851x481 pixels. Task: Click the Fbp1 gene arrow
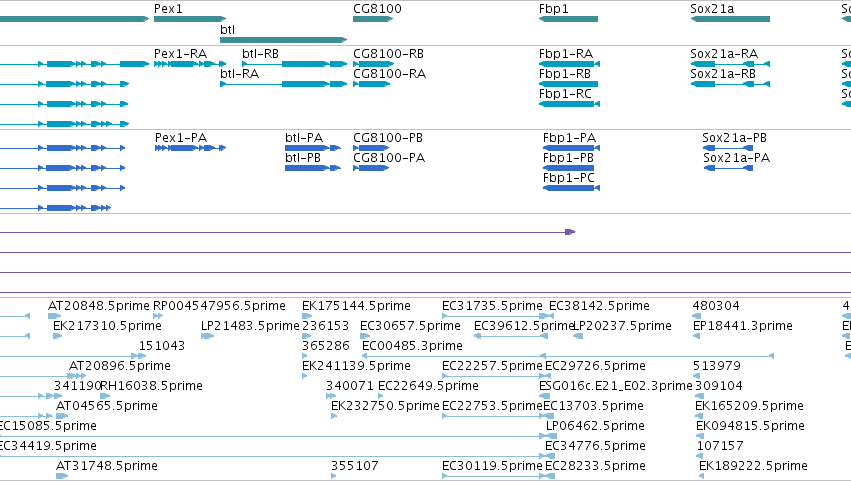coord(568,19)
